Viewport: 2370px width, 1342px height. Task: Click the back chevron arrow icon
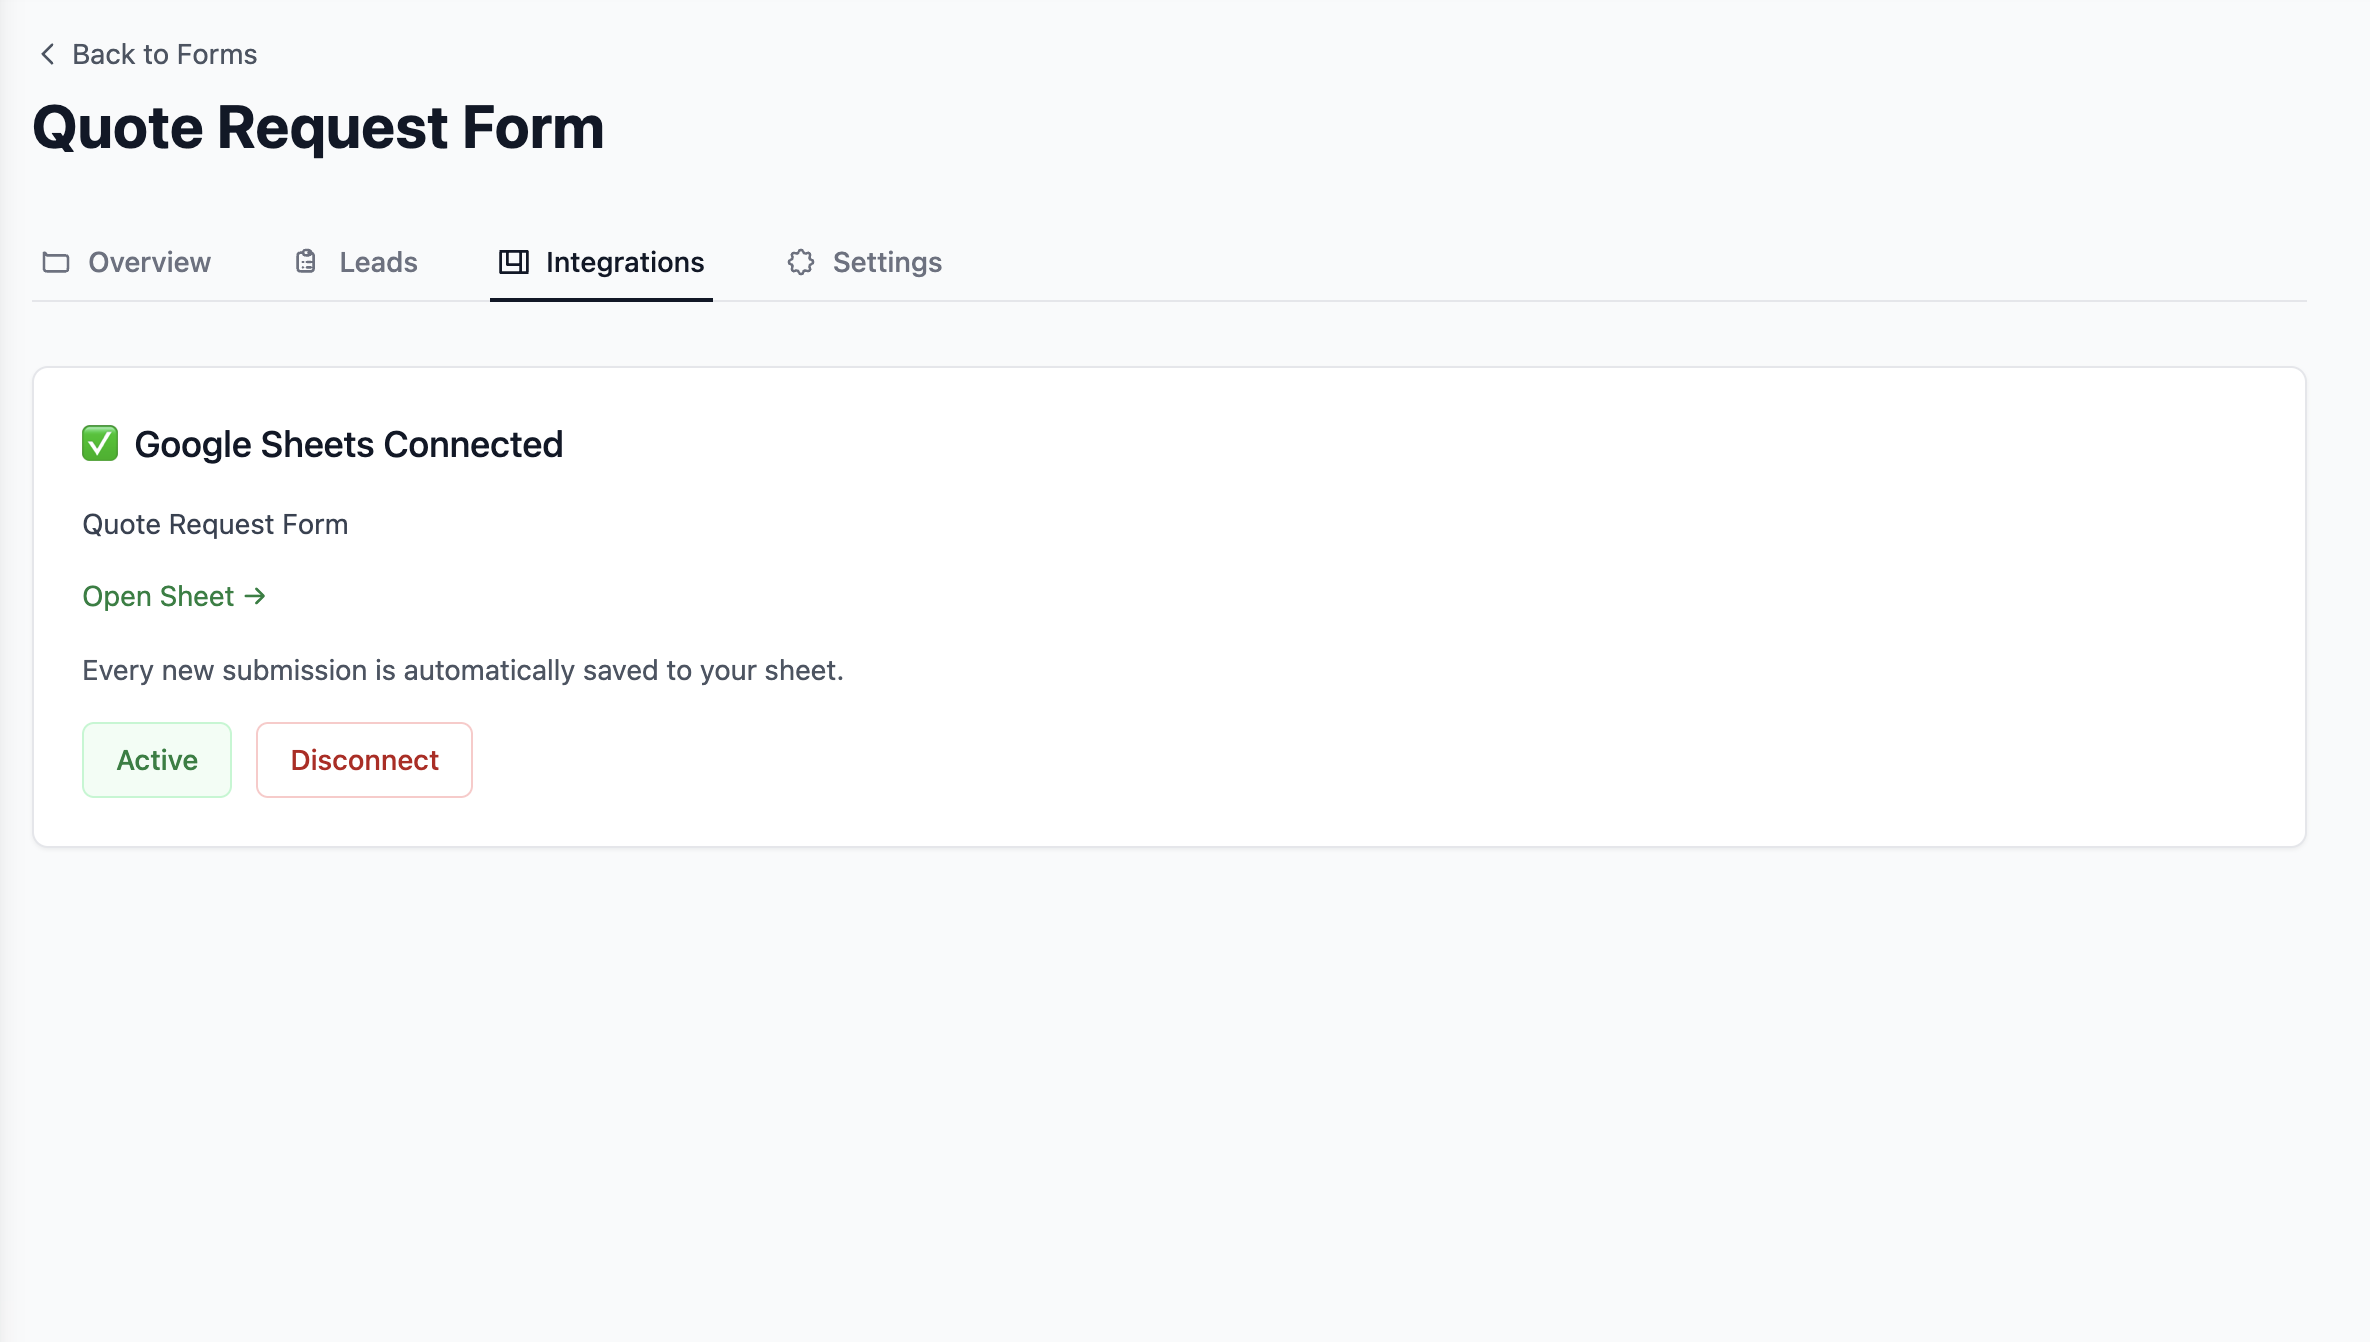(47, 54)
